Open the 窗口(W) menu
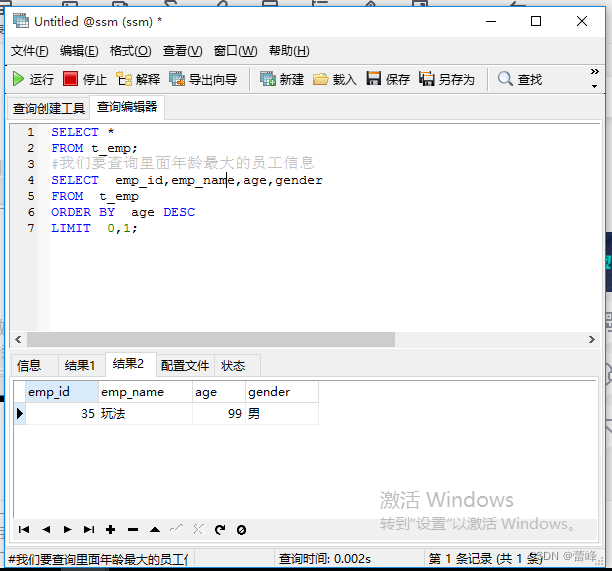 (235, 51)
